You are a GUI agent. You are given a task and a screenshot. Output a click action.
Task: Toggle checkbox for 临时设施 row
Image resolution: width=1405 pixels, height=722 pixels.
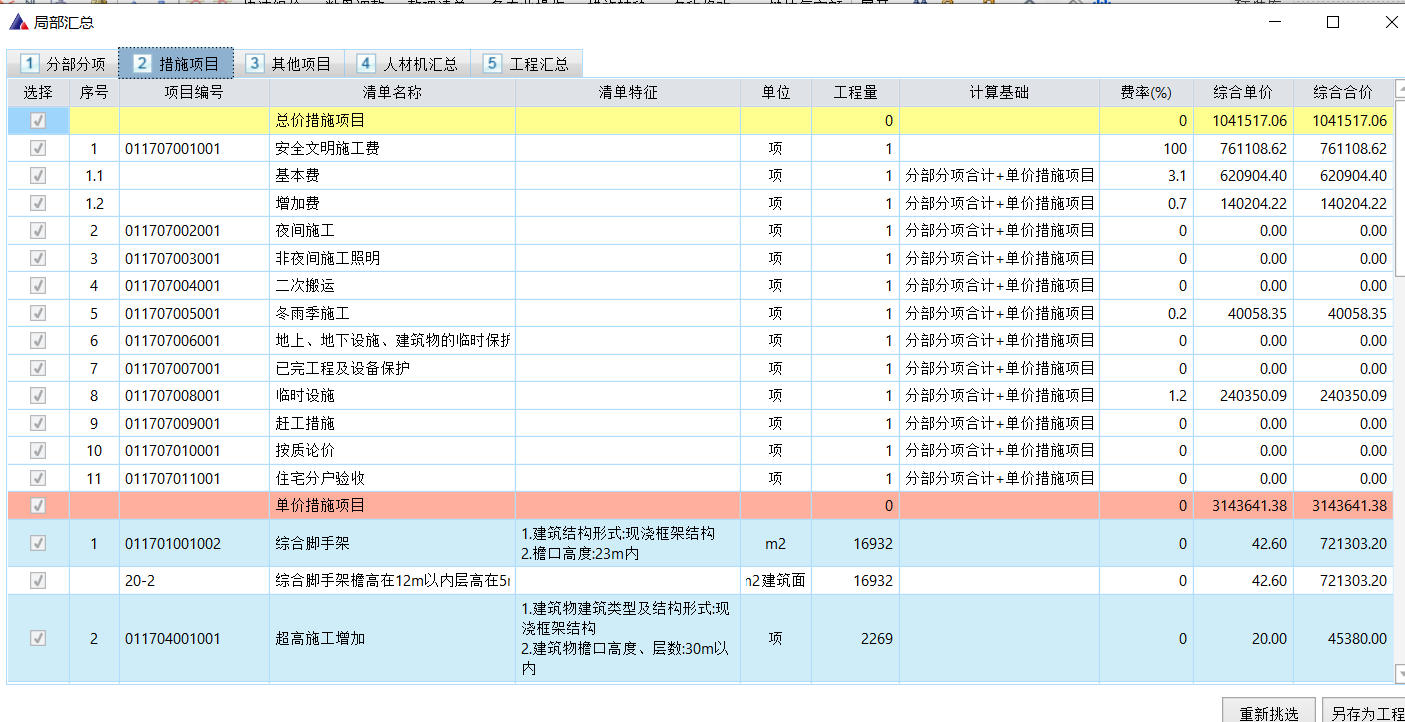(38, 396)
